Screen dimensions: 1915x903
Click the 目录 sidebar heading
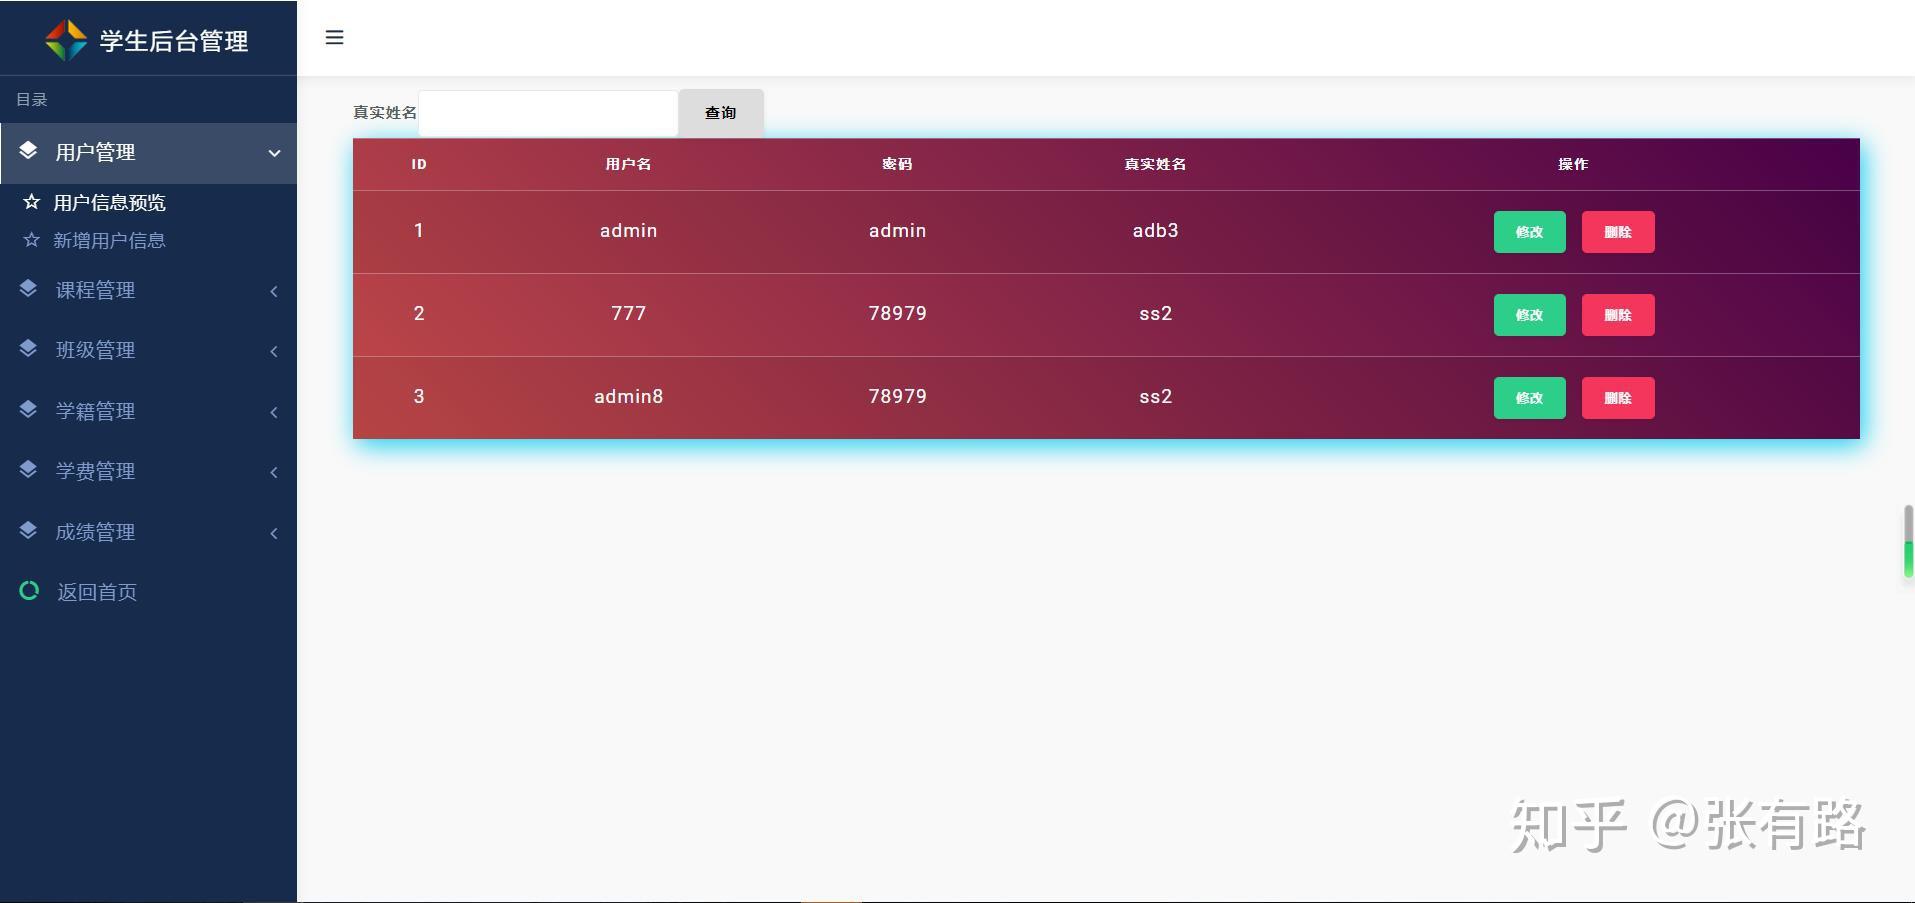(x=32, y=100)
